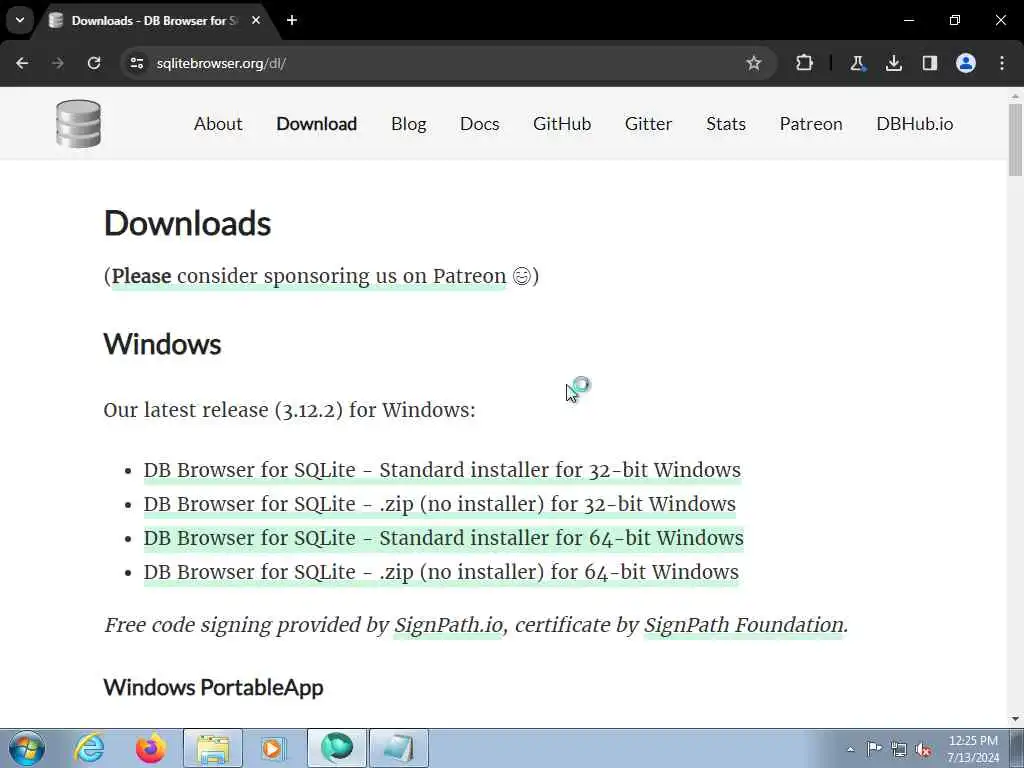Open site information icon in address bar

pos(136,63)
